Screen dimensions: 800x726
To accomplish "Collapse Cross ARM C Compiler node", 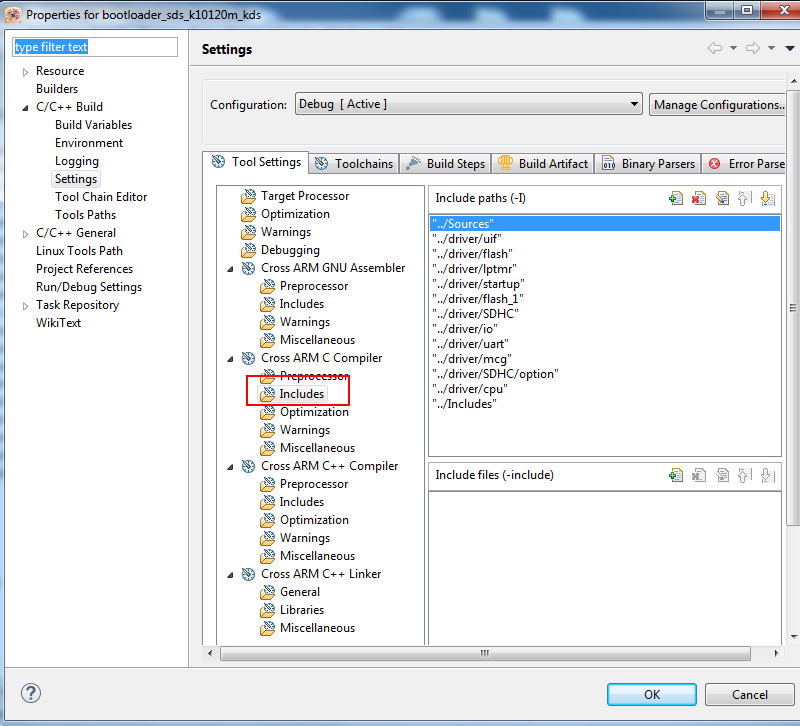I will pos(230,359).
